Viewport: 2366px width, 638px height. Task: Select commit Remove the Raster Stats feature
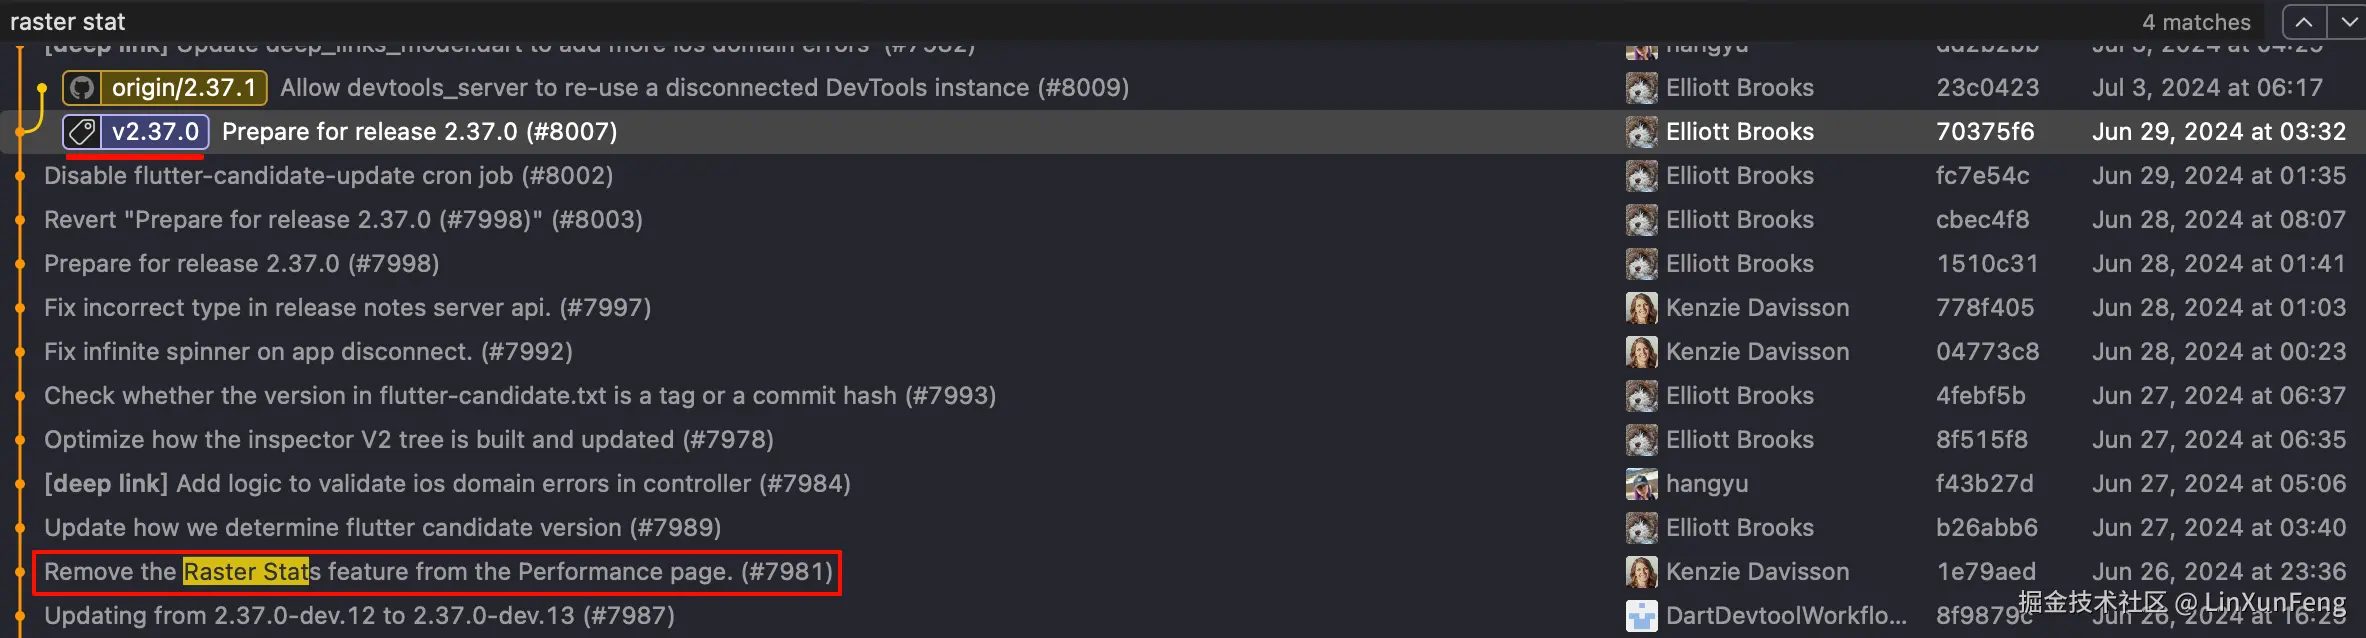click(x=438, y=572)
